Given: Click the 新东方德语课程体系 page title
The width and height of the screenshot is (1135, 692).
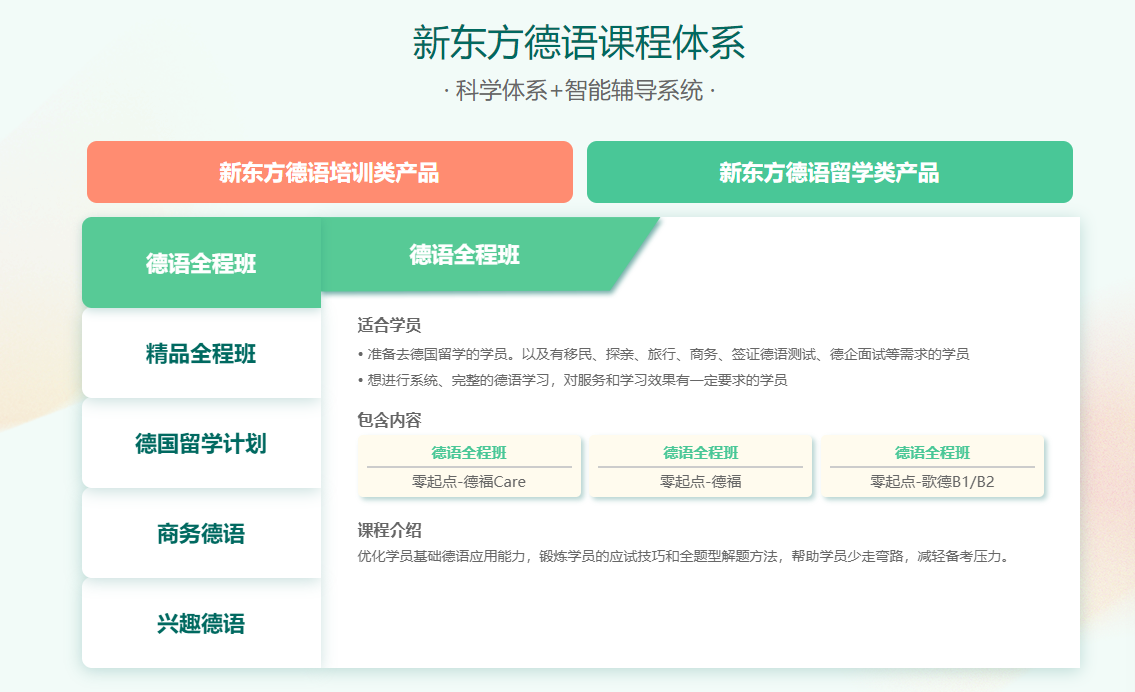Looking at the screenshot, I should point(578,43).
